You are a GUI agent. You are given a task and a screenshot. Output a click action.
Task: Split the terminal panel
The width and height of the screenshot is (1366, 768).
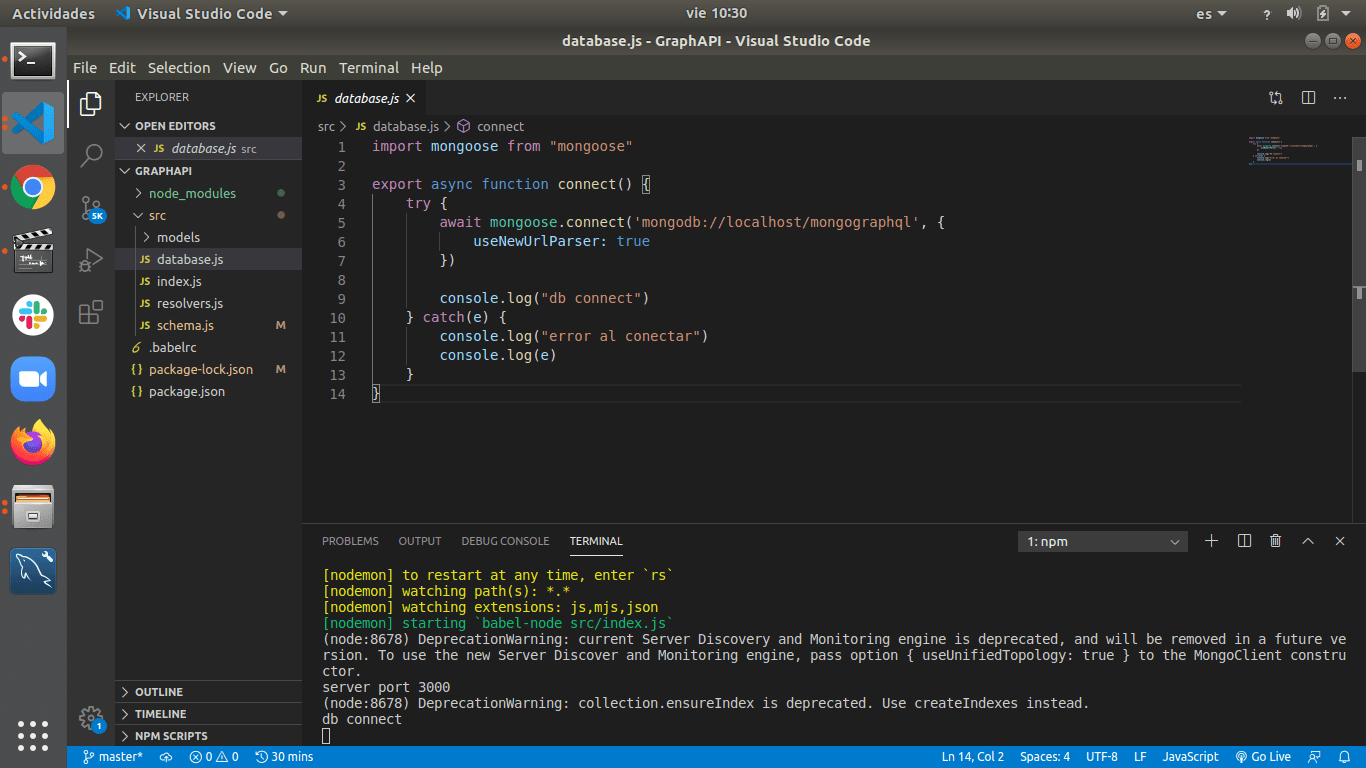1244,541
